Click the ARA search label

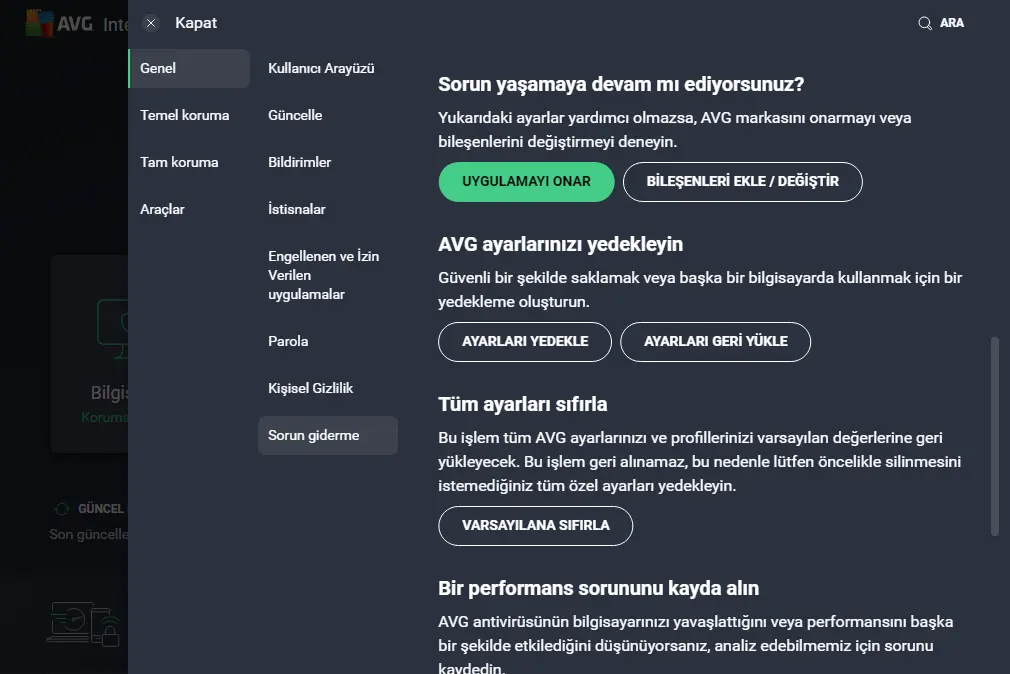(x=952, y=23)
